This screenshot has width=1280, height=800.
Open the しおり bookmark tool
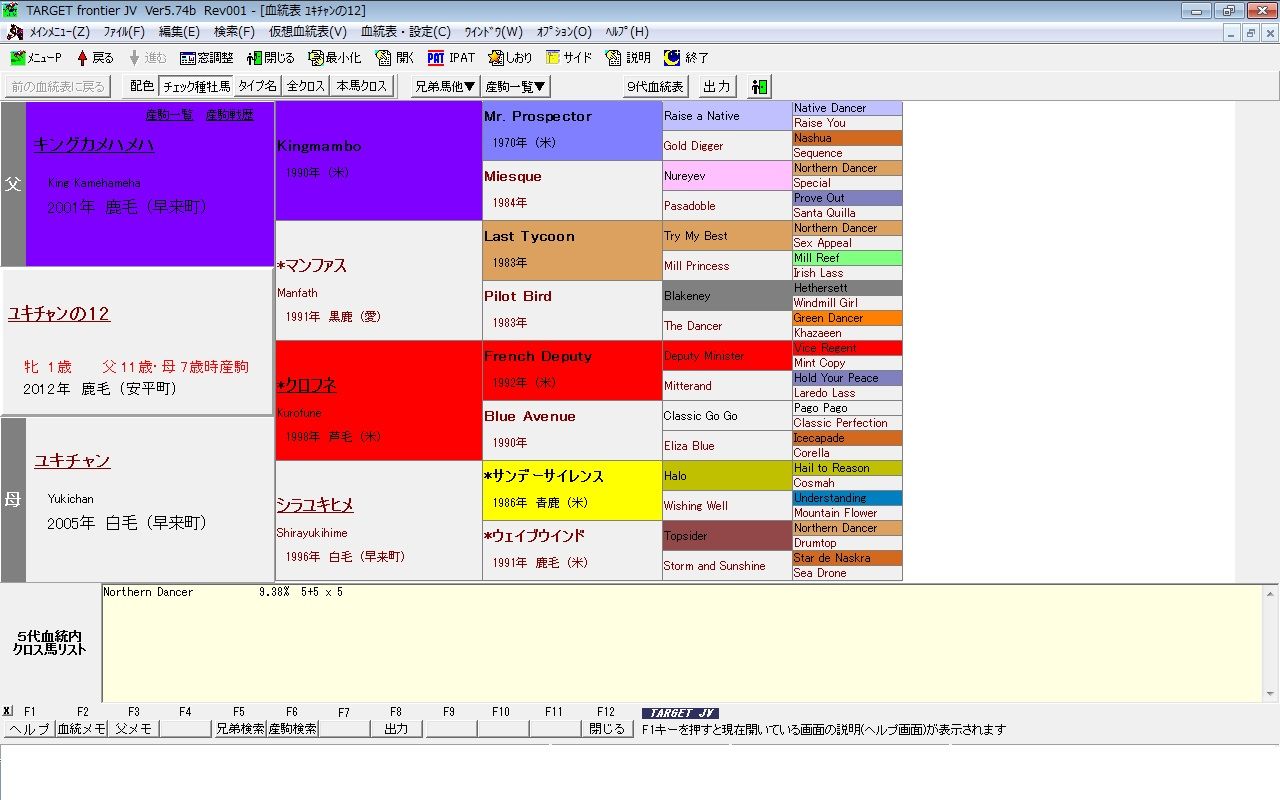[510, 58]
